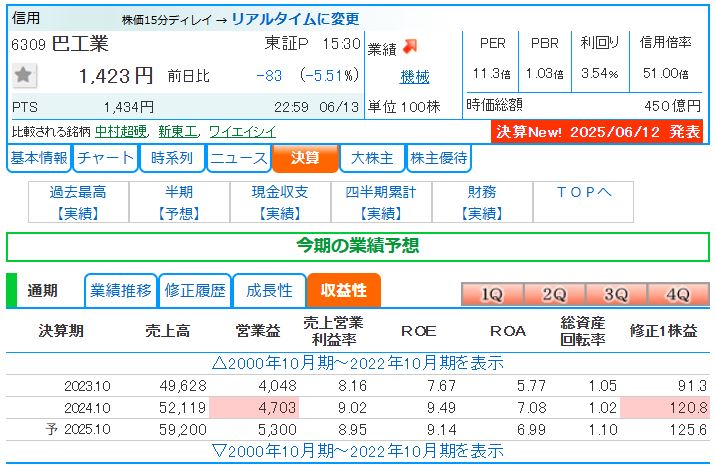Jump to 過去最高【実績】 section
This screenshot has width=716, height=469.
(79, 202)
